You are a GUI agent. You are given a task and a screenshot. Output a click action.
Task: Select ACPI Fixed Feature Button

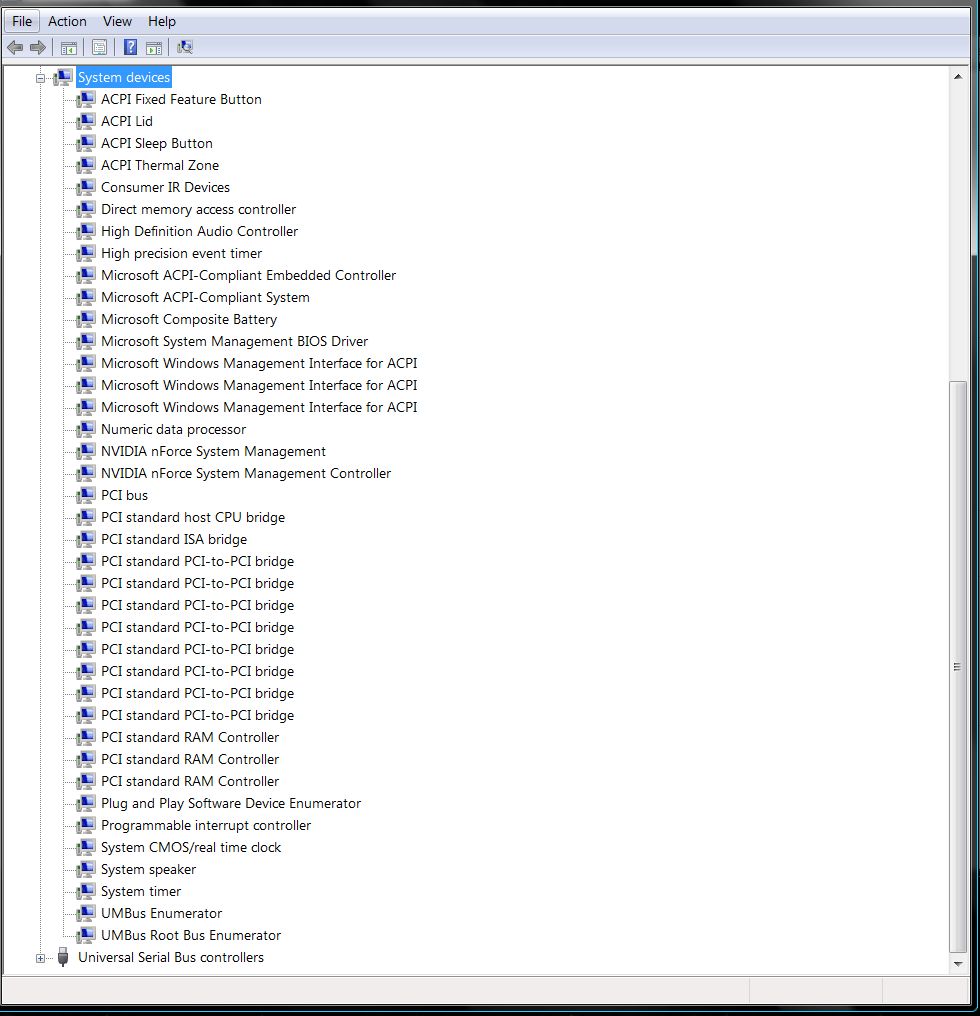pyautogui.click(x=181, y=99)
